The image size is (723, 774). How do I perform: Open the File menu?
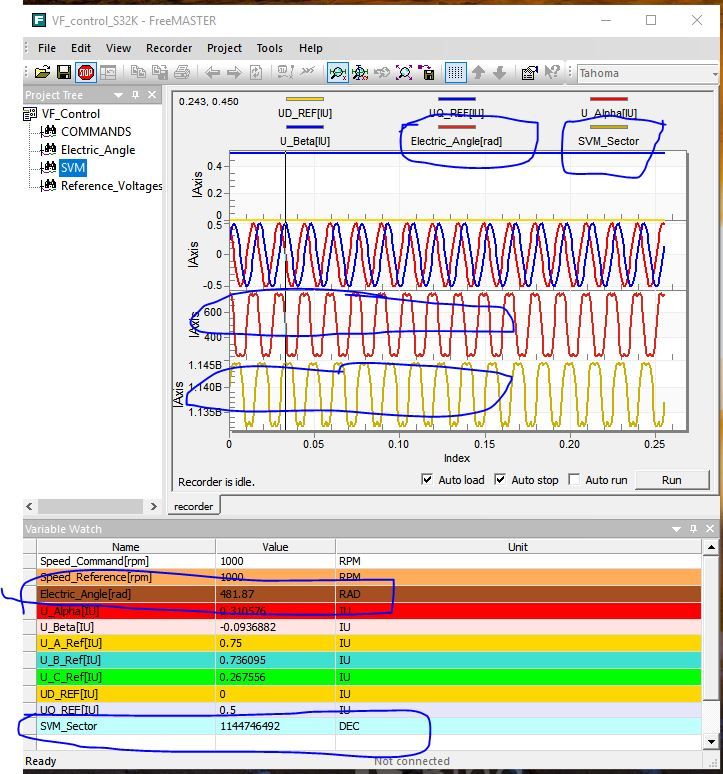[47, 48]
